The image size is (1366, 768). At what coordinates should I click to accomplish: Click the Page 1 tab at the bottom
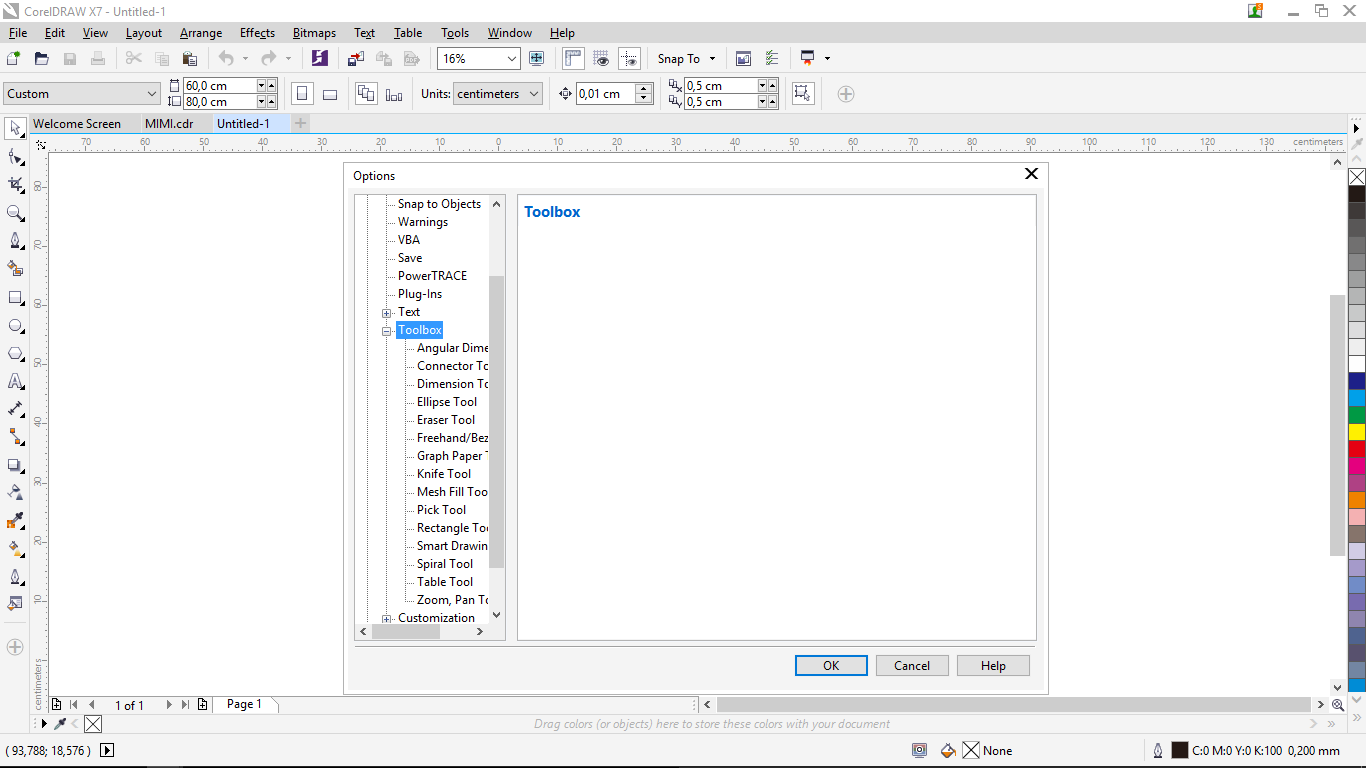point(244,705)
